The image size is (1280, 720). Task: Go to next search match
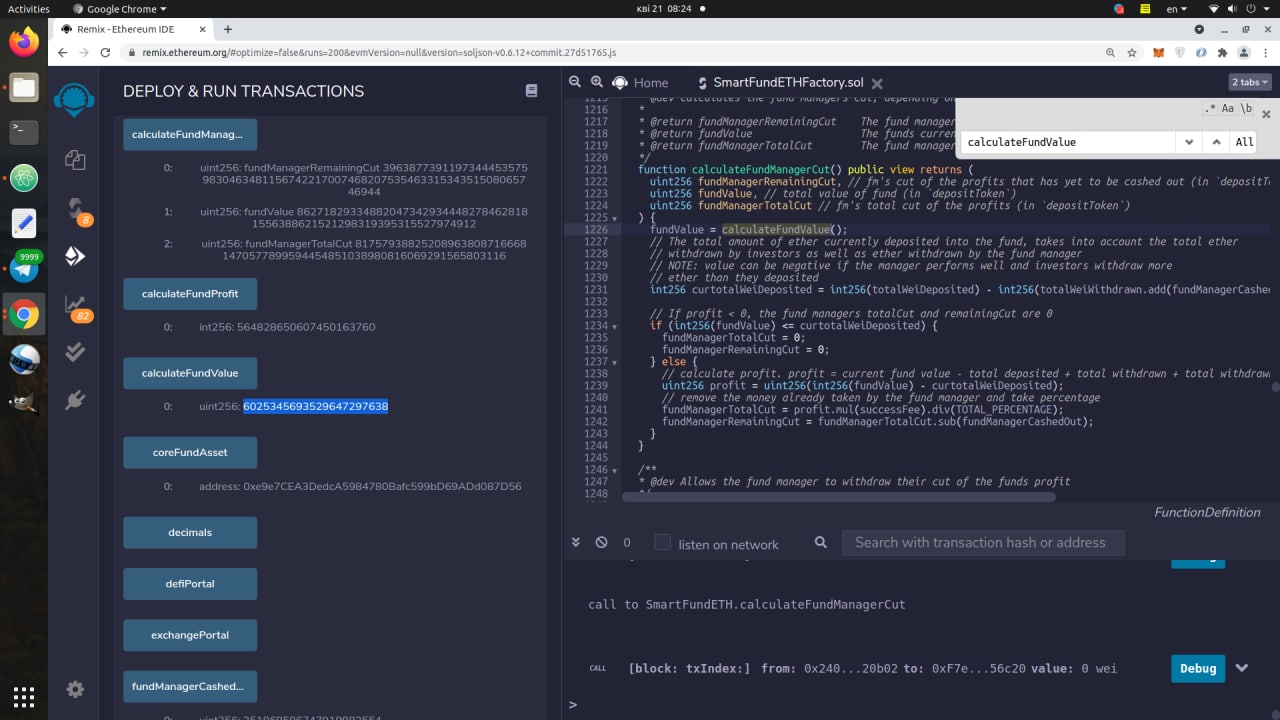(x=1189, y=142)
